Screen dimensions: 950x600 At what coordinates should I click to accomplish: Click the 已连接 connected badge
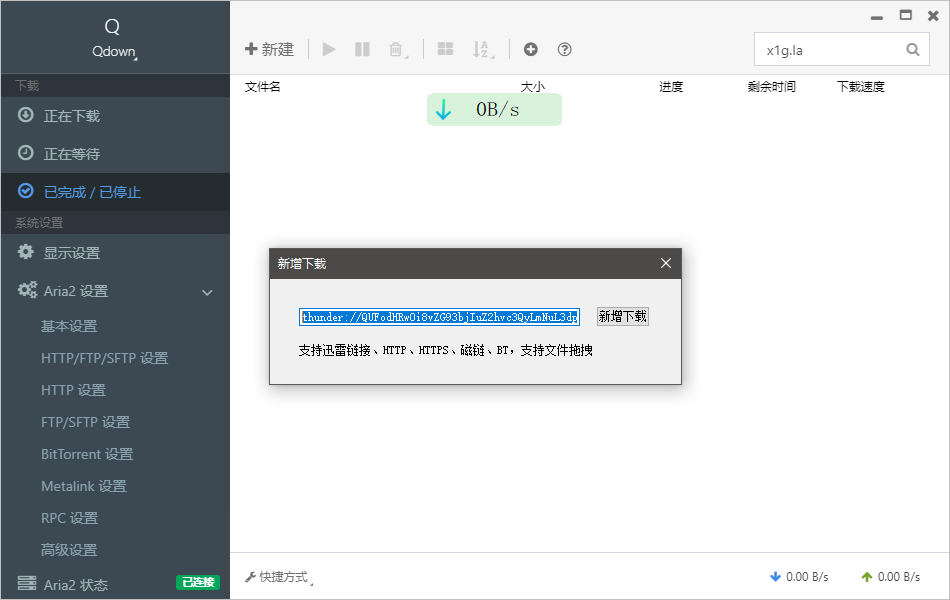click(198, 582)
